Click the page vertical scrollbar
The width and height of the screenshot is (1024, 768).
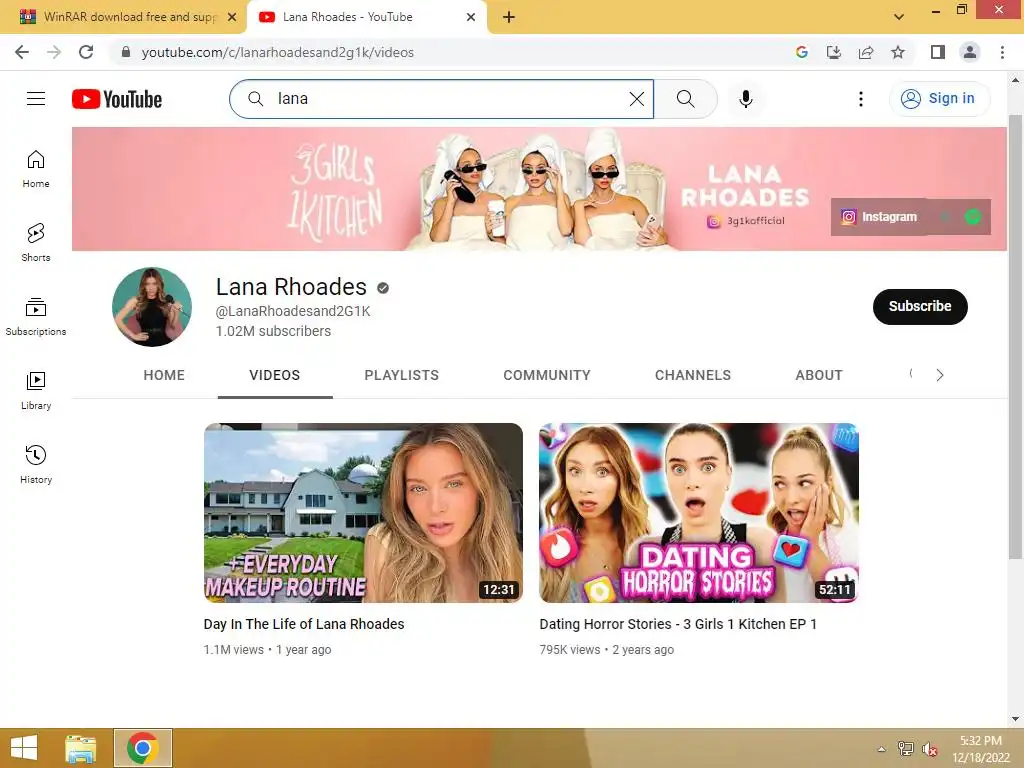tap(1015, 336)
